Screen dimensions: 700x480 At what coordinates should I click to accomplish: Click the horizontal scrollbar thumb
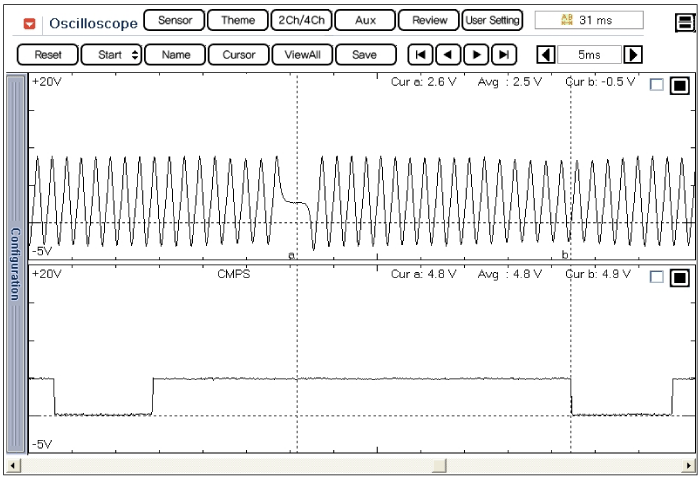(439, 466)
